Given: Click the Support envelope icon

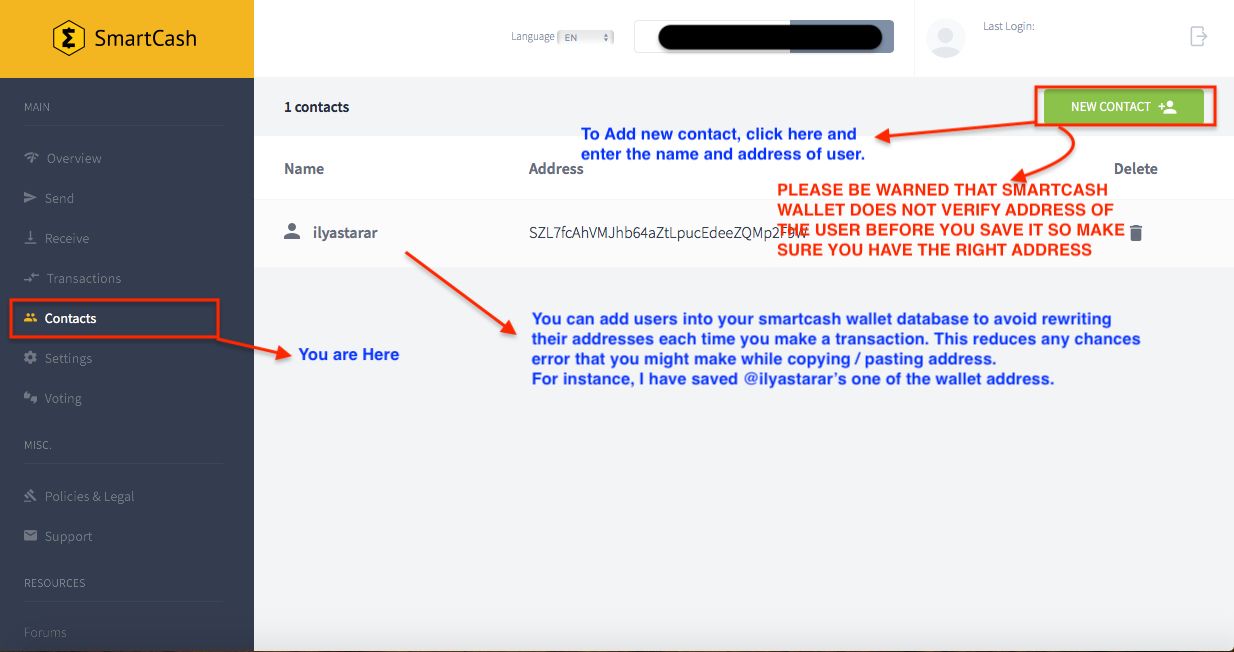Looking at the screenshot, I should click(x=30, y=536).
